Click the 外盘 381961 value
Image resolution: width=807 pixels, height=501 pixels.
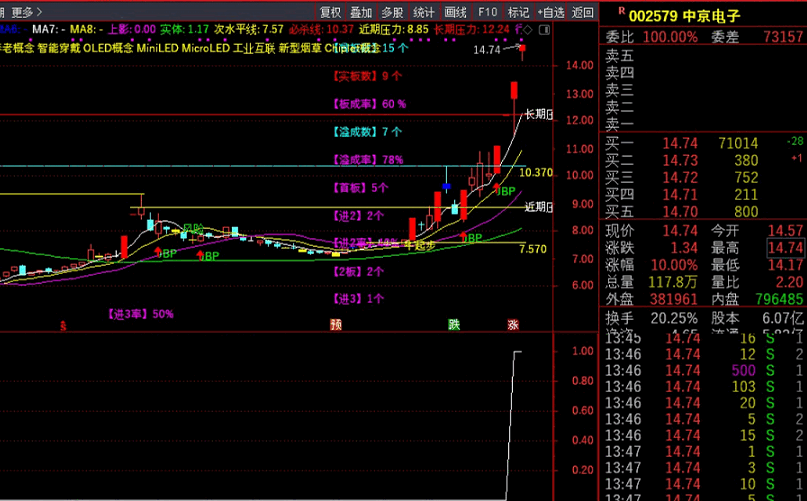click(674, 299)
